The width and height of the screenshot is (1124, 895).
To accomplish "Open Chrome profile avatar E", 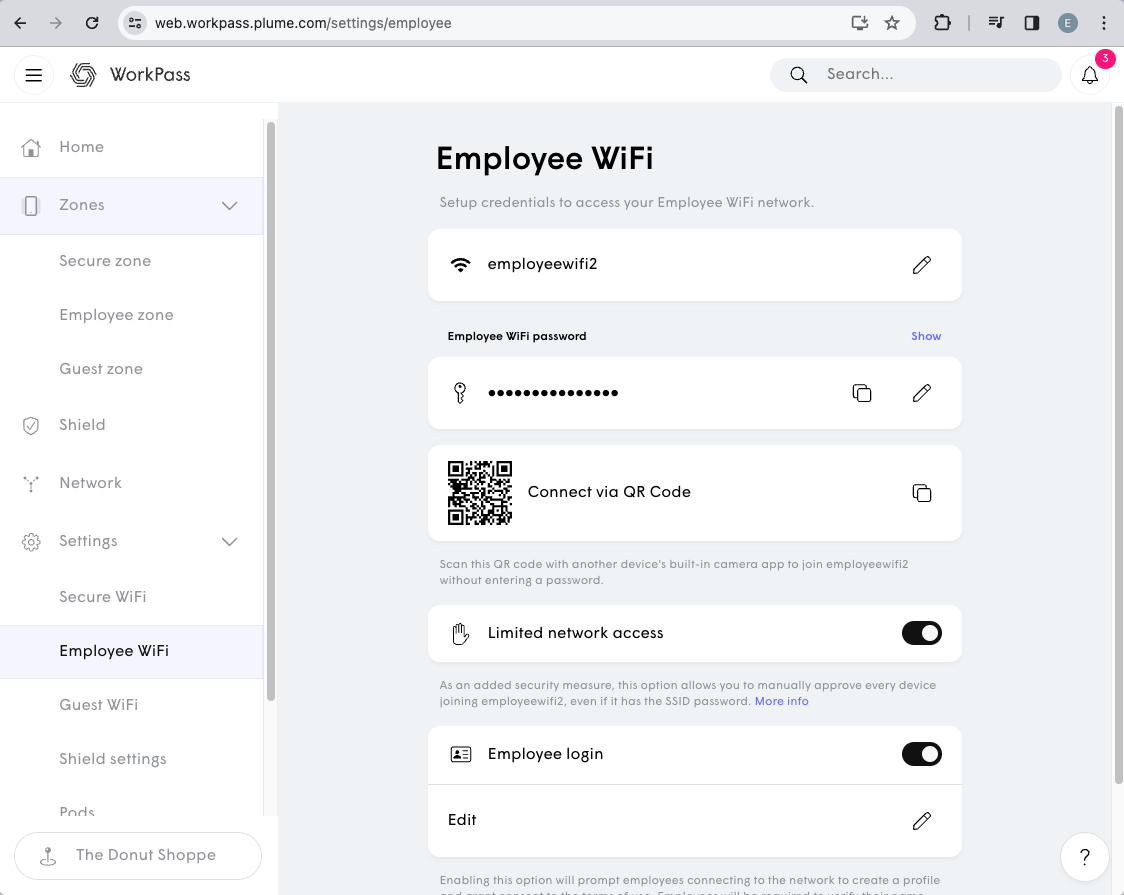I will [1067, 23].
